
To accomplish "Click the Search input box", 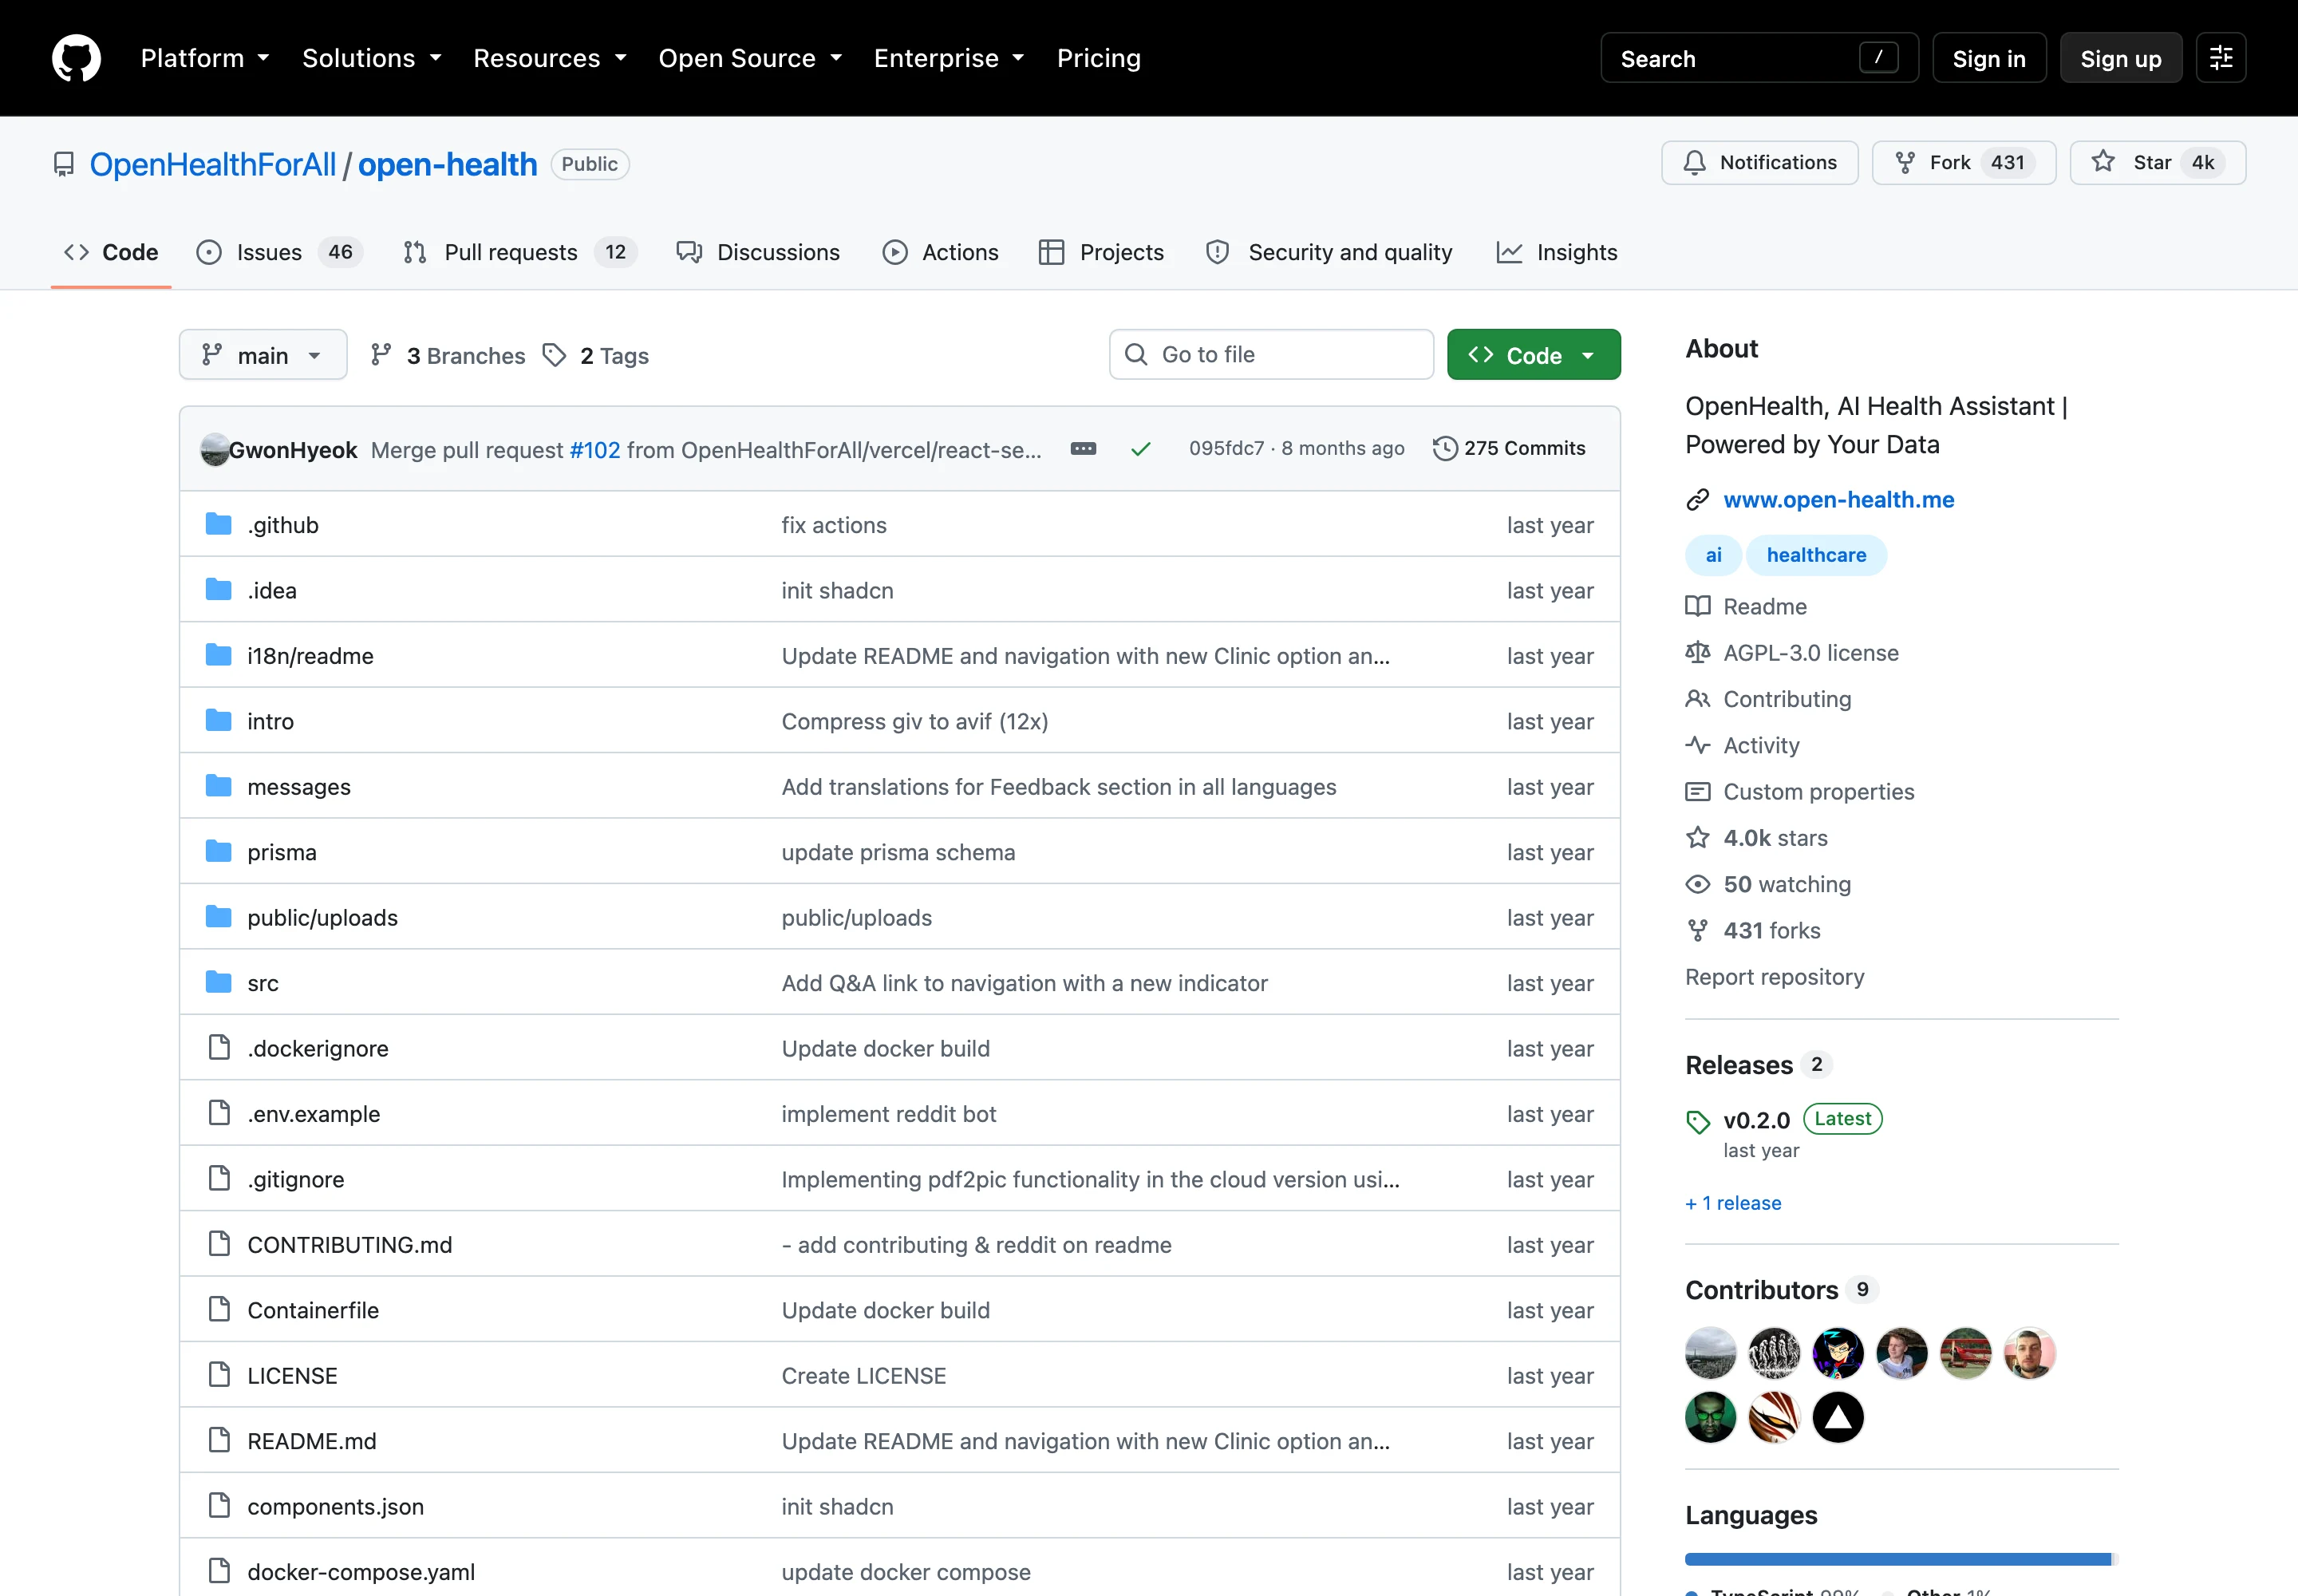I will coord(1759,58).
